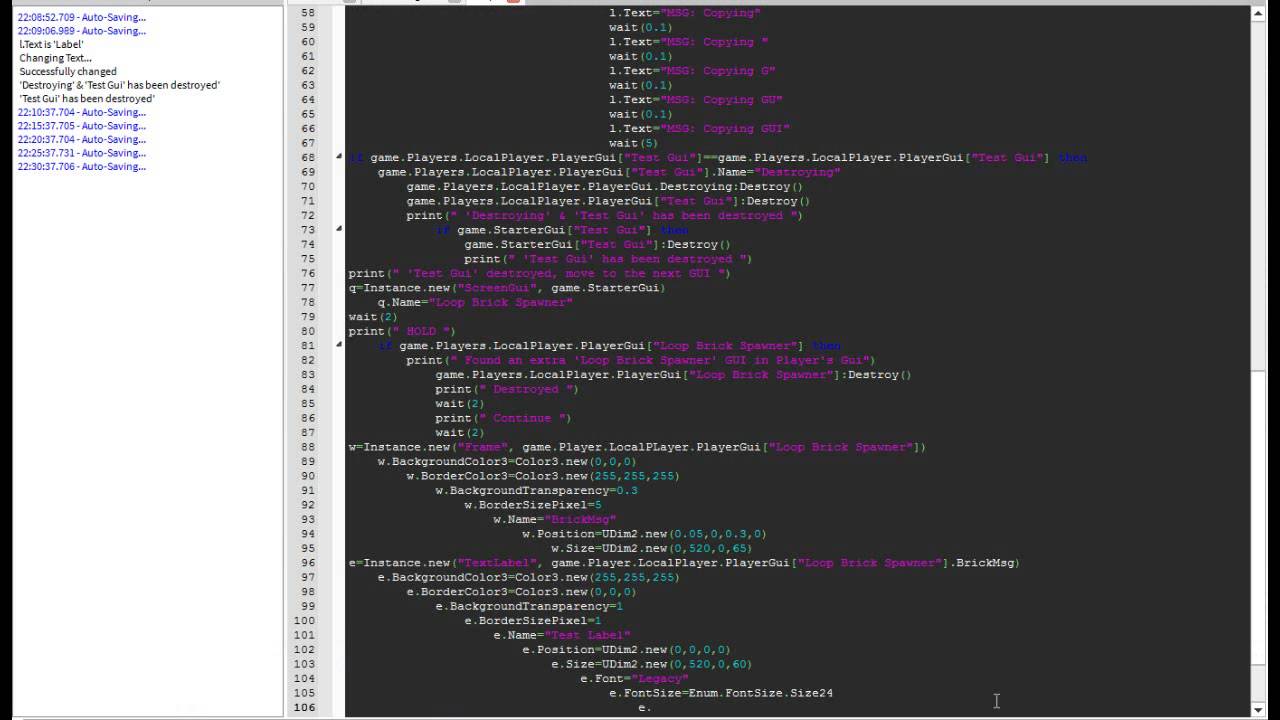This screenshot has width=1280, height=720.
Task: Collapse the code fold at line 81
Action: (338, 345)
